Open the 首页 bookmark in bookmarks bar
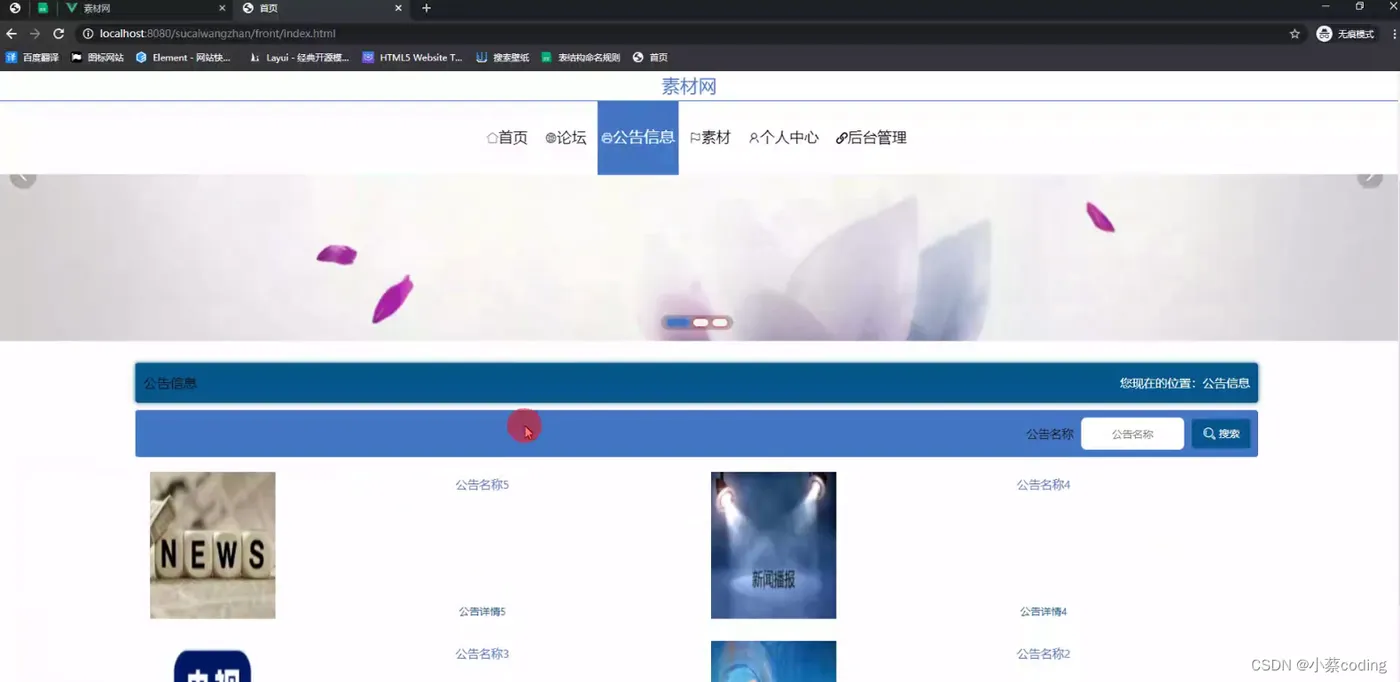Screen dimensions: 1400x682 pyautogui.click(x=650, y=58)
